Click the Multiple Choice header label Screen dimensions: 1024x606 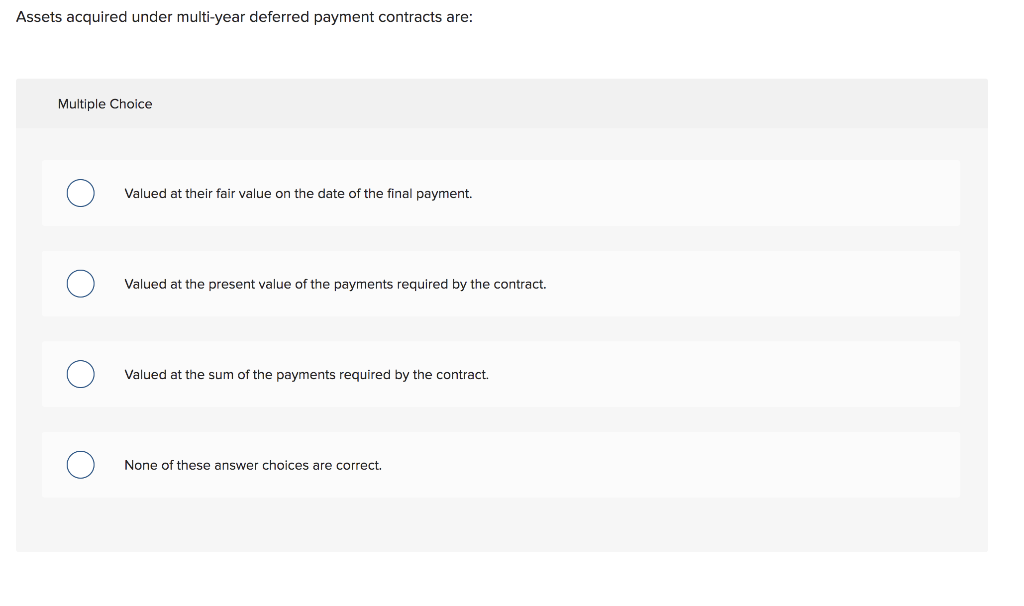(x=105, y=103)
